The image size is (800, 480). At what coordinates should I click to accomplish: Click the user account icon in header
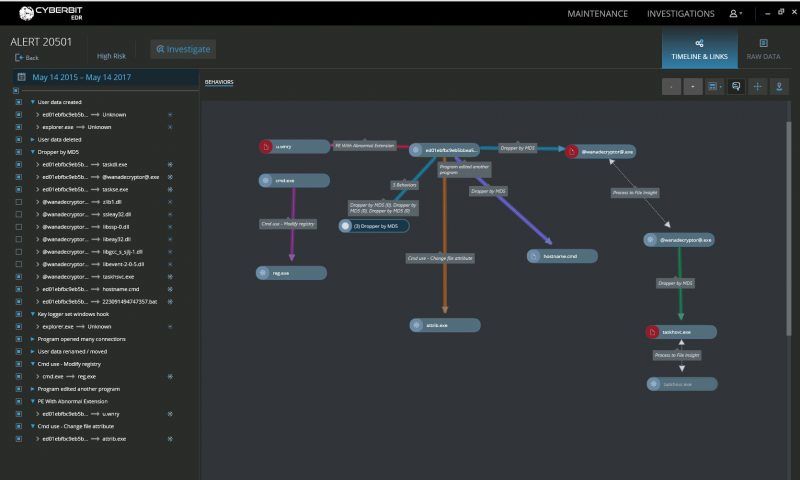point(734,14)
